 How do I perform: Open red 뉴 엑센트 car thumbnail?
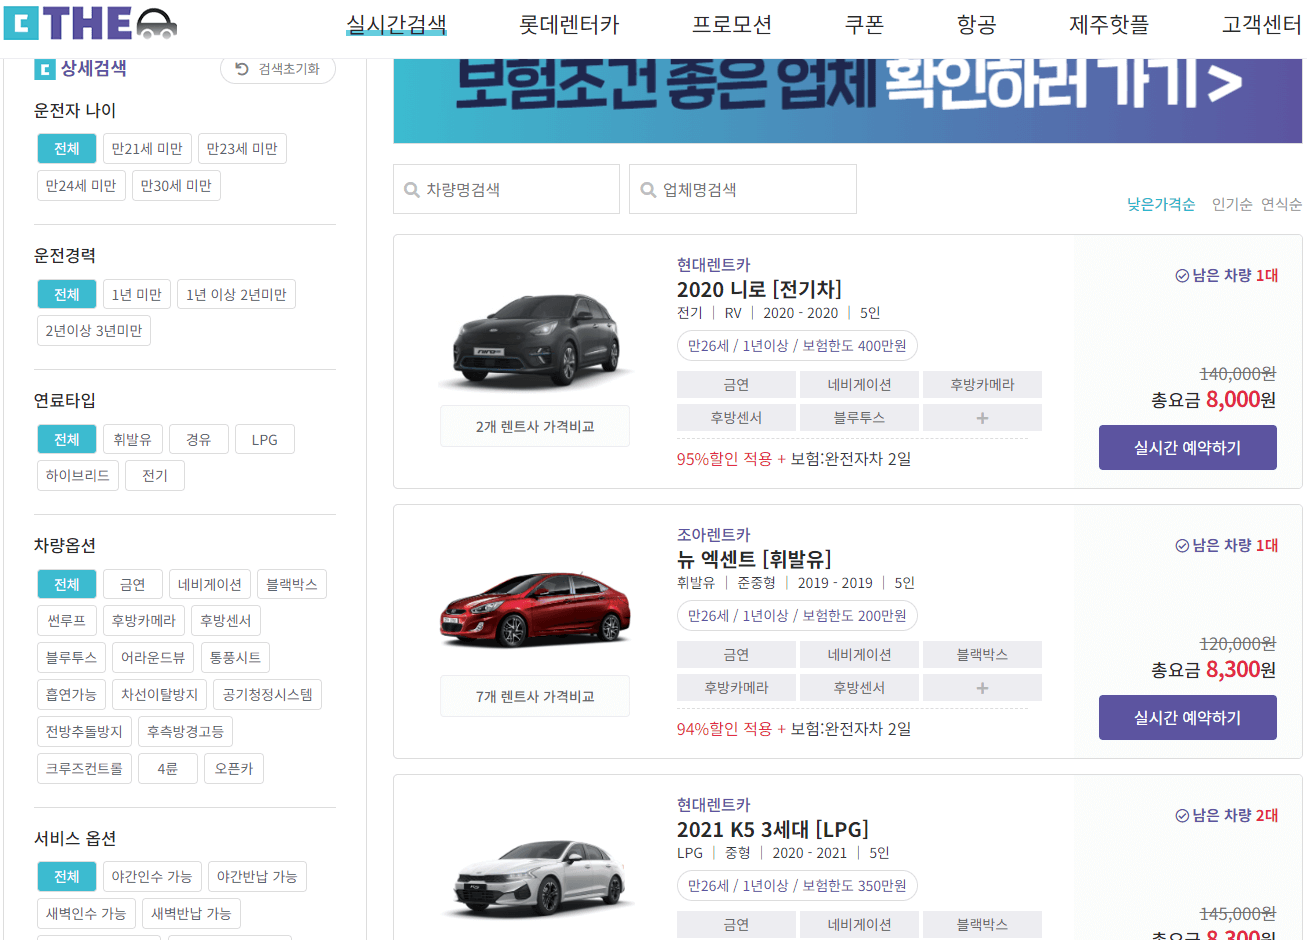(x=535, y=610)
